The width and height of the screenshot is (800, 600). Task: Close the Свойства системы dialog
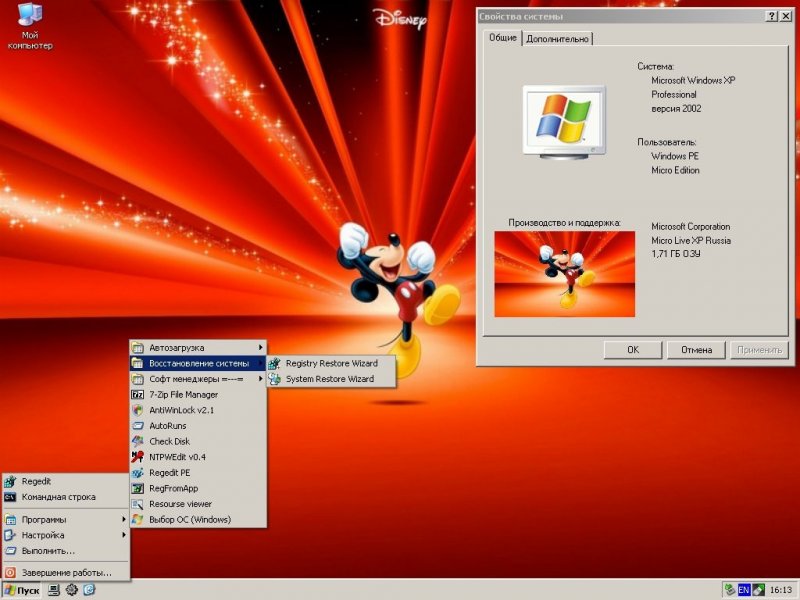click(786, 16)
